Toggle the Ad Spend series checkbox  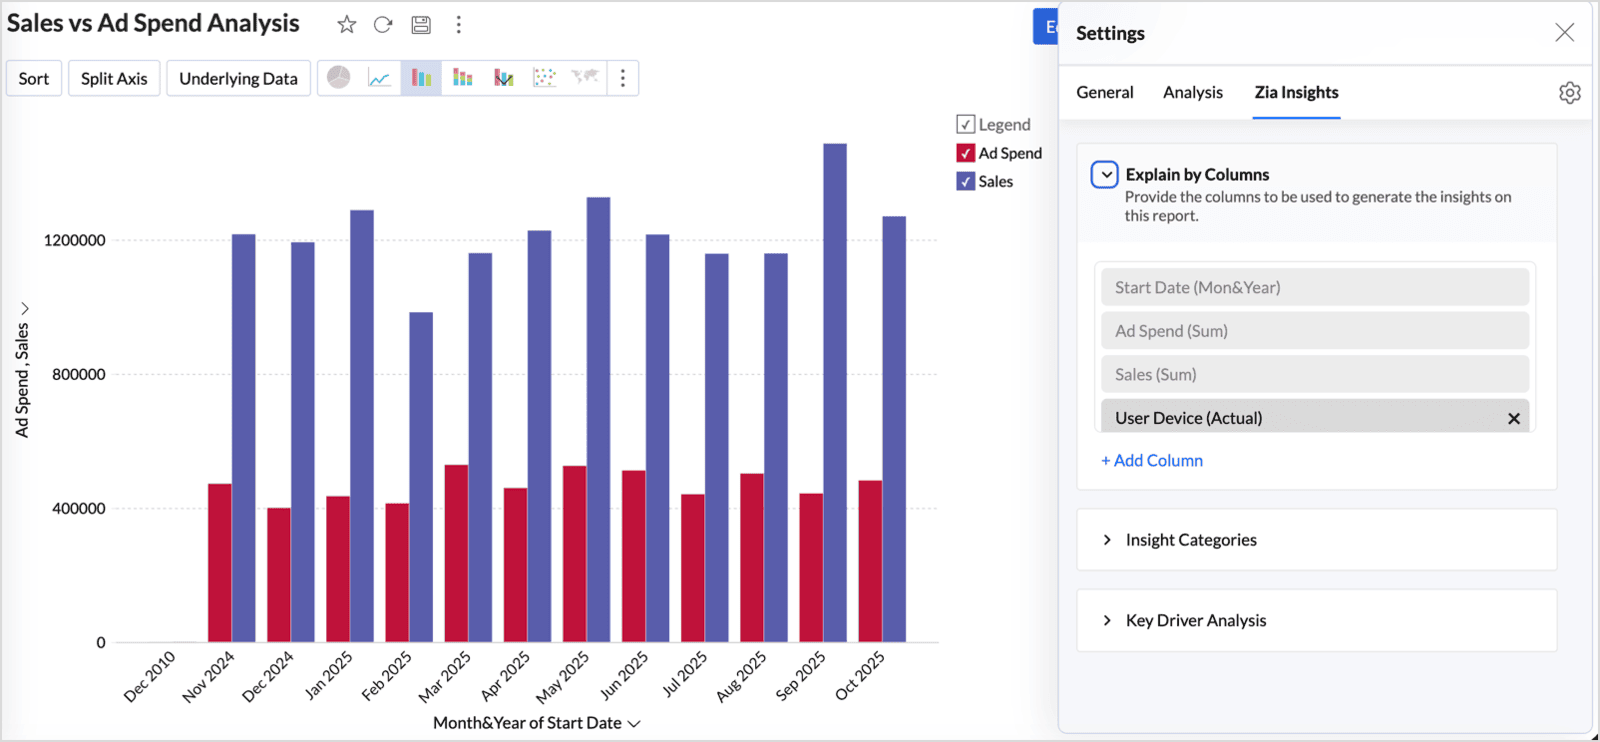[965, 153]
